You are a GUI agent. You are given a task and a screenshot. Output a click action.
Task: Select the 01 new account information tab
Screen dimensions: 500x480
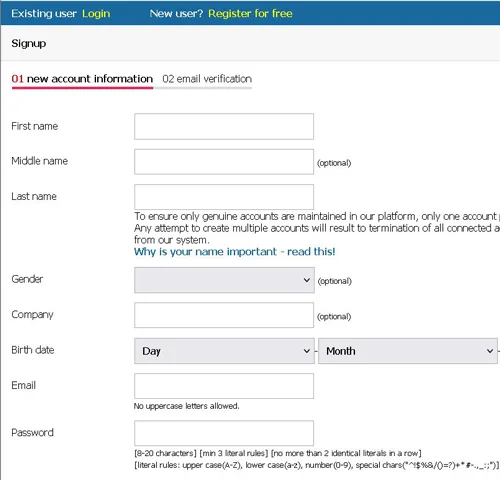pos(82,79)
